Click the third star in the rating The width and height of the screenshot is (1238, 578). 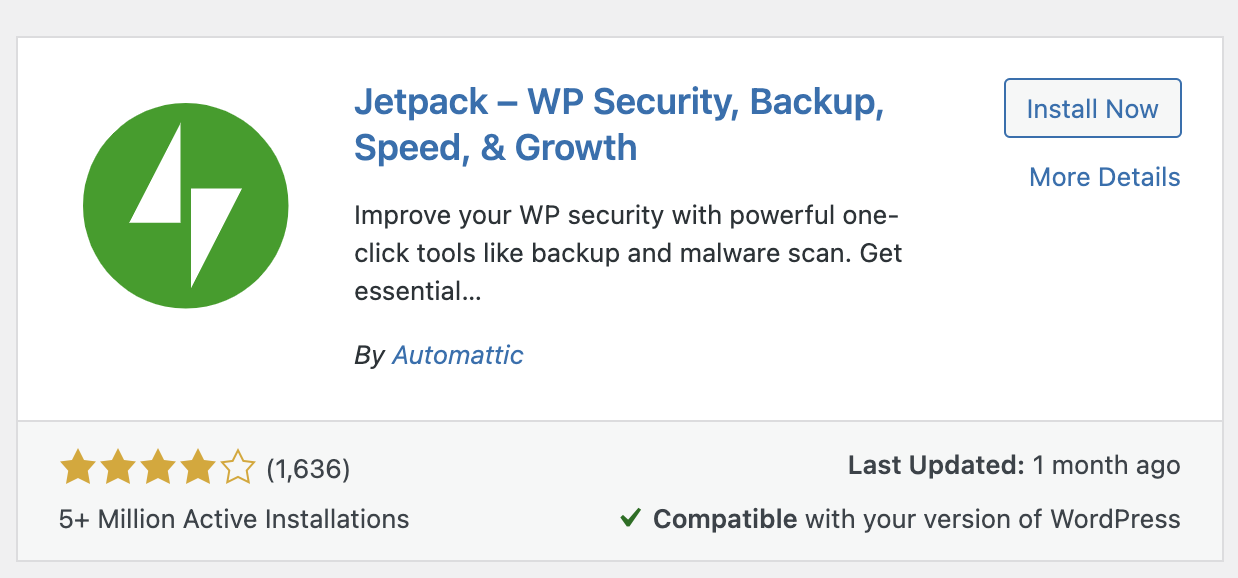tap(156, 466)
